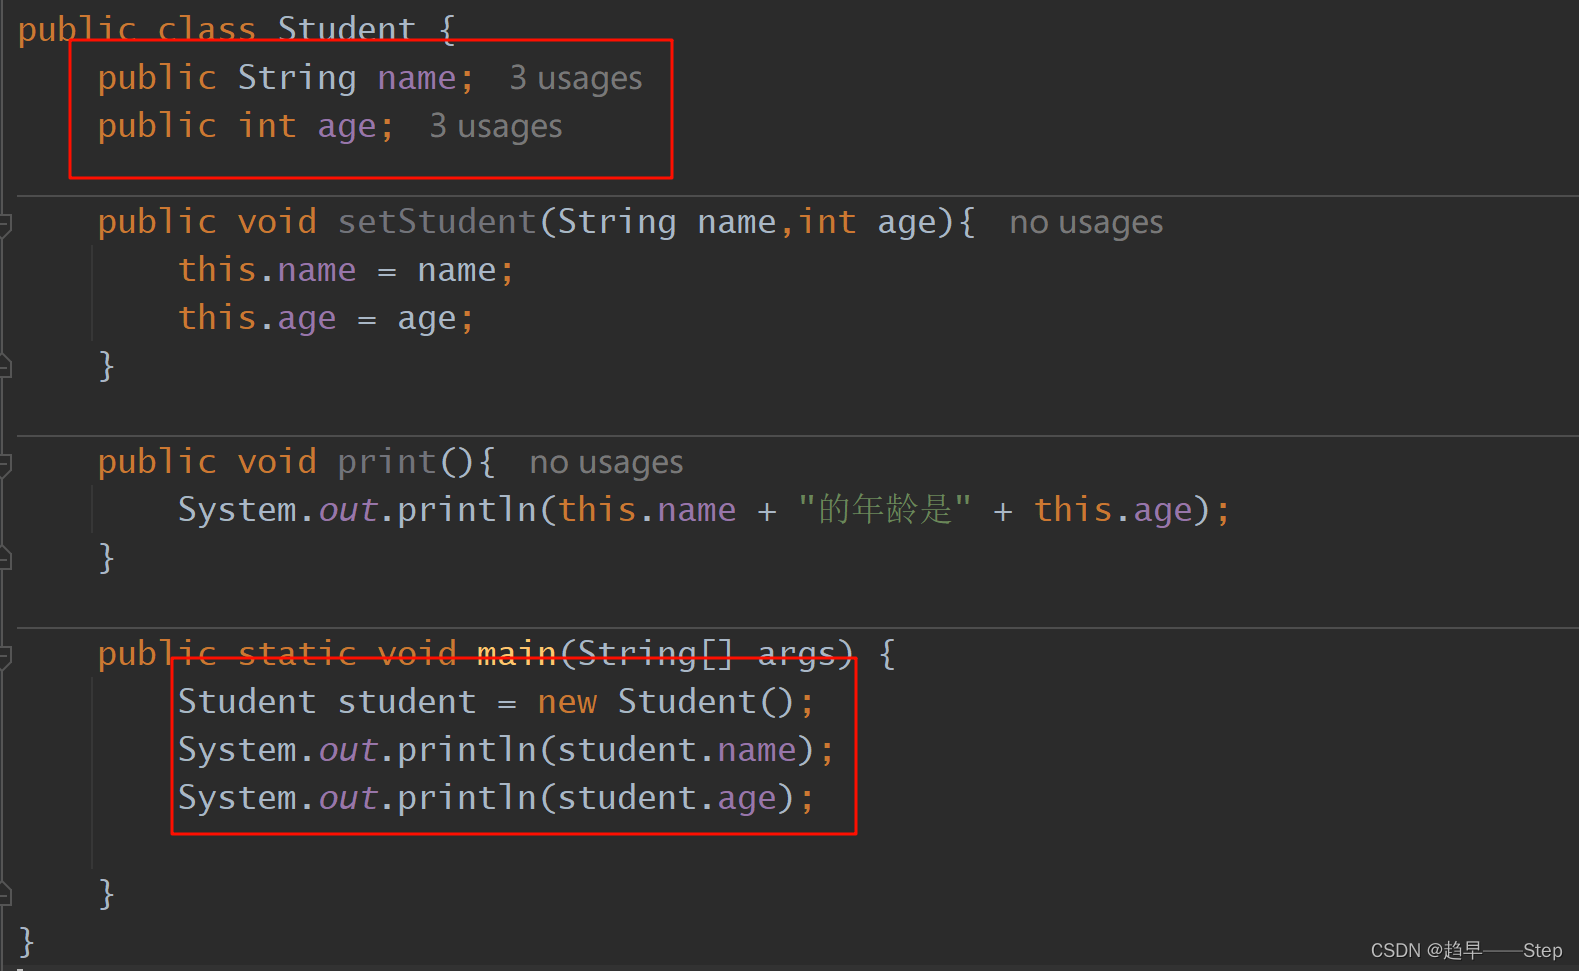This screenshot has height=971, width=1579.
Task: Click the Student() constructor call
Action: click(706, 701)
